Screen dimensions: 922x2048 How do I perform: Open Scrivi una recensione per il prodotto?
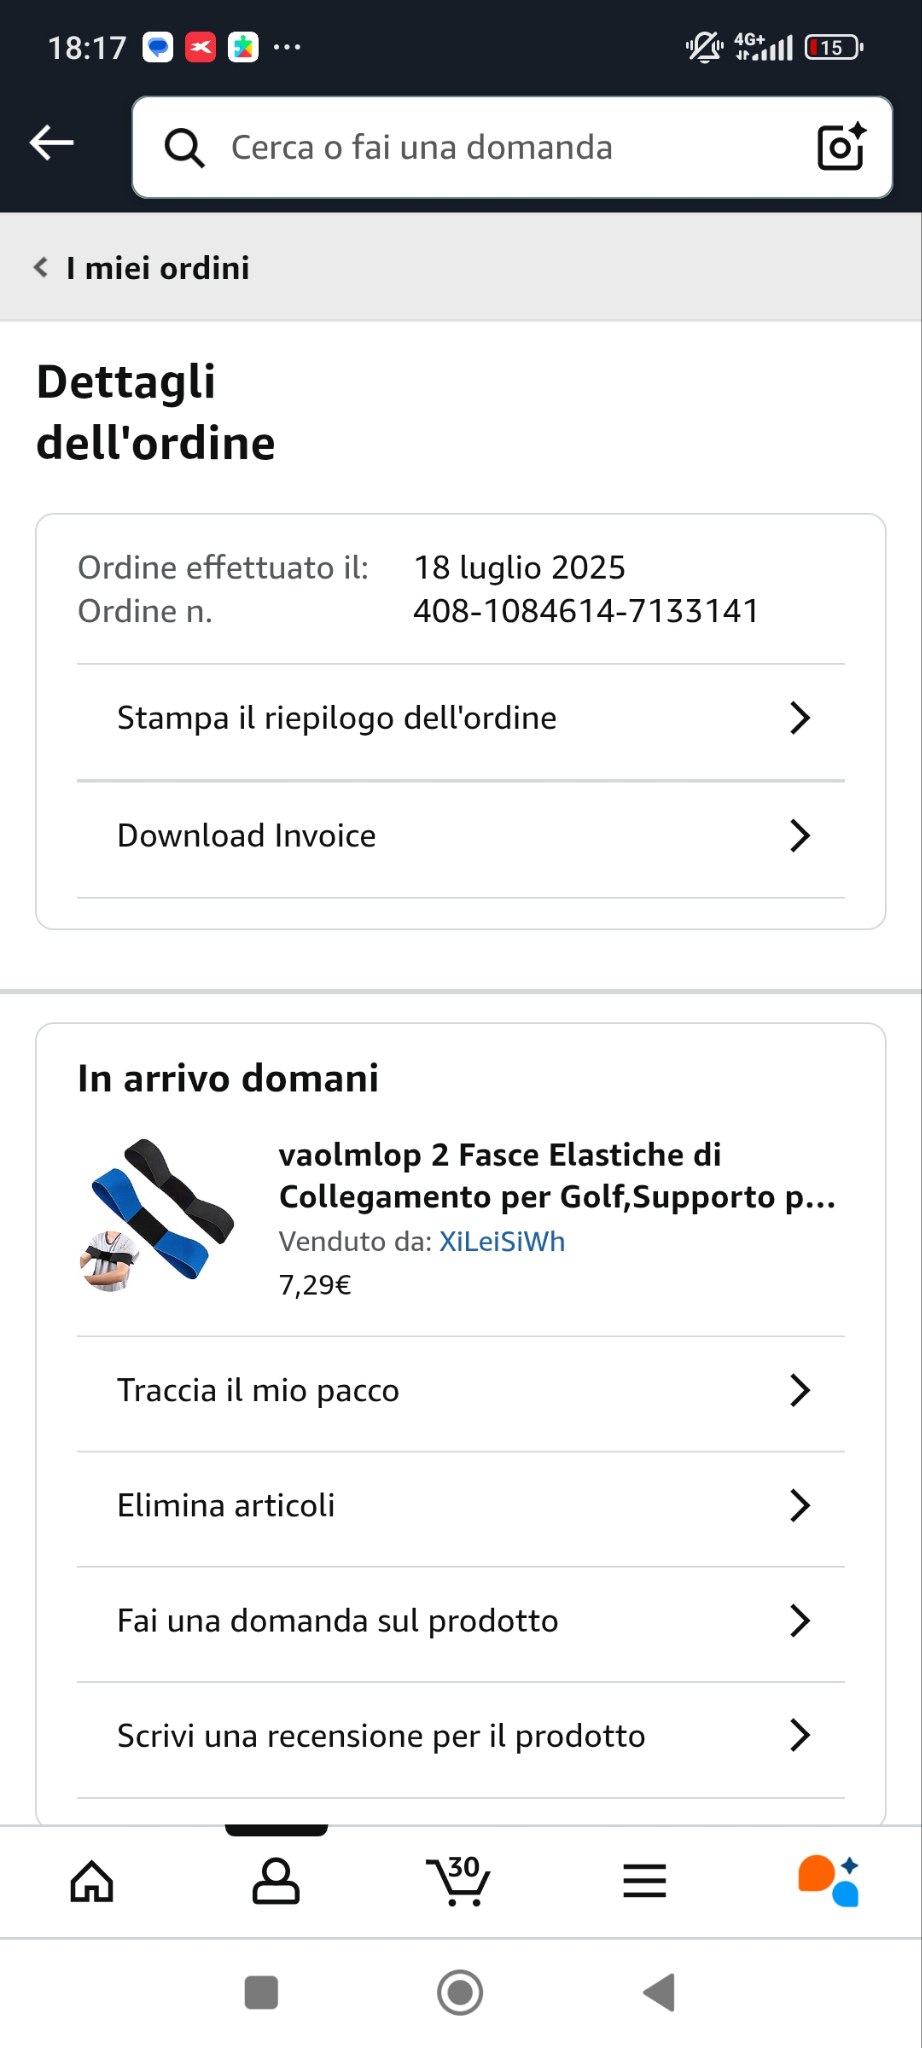point(461,1736)
